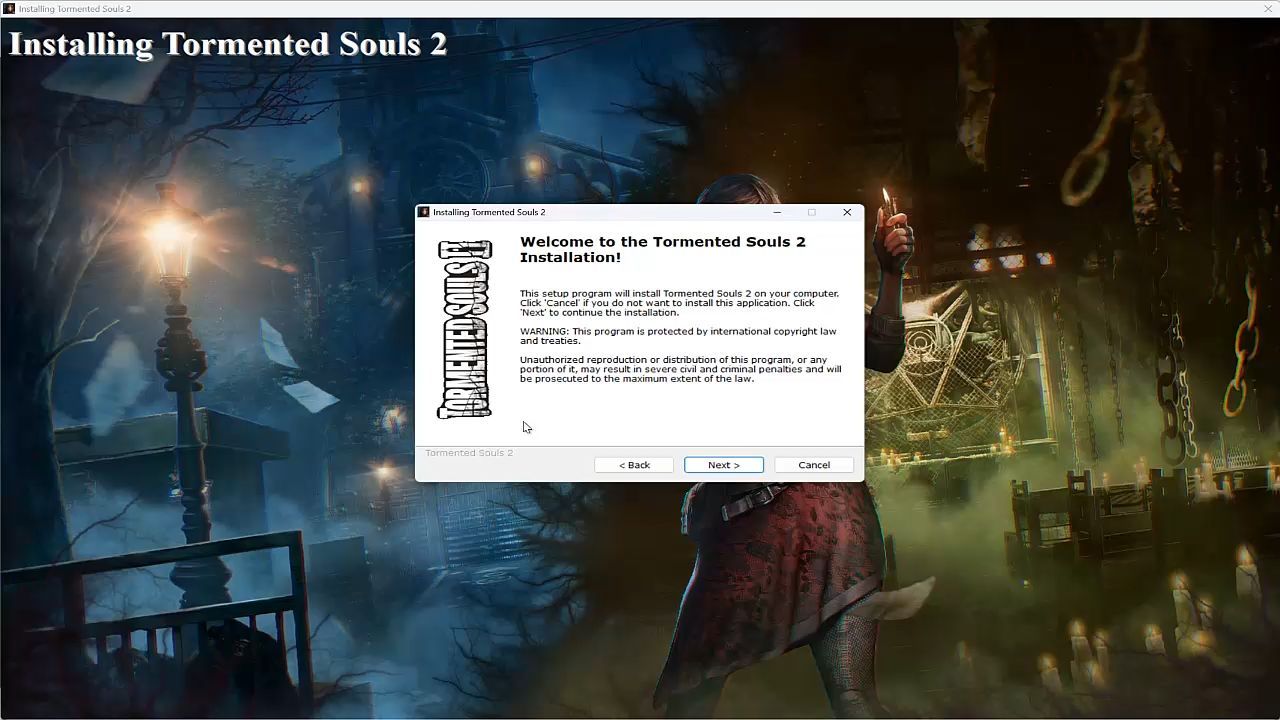Click the glowing street lamp in the background
The image size is (1280, 720).
pyautogui.click(x=170, y=235)
